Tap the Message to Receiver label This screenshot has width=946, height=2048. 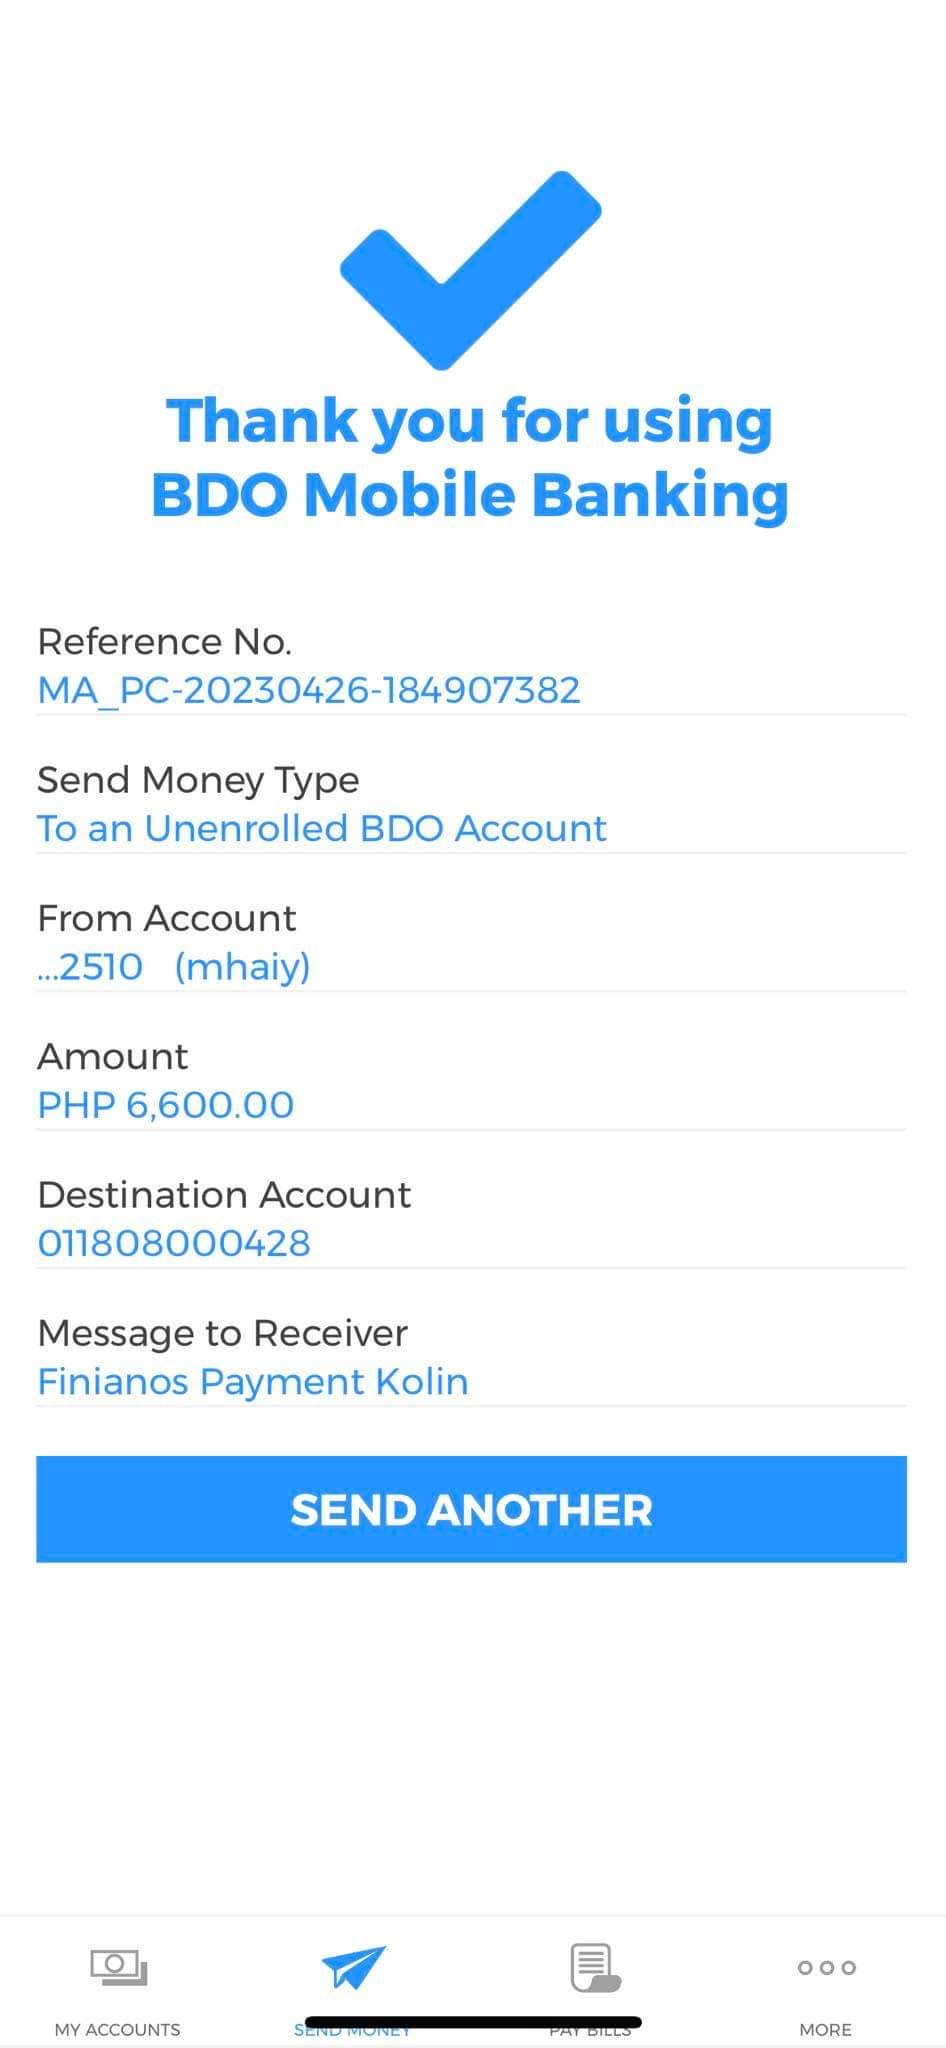coord(223,1332)
